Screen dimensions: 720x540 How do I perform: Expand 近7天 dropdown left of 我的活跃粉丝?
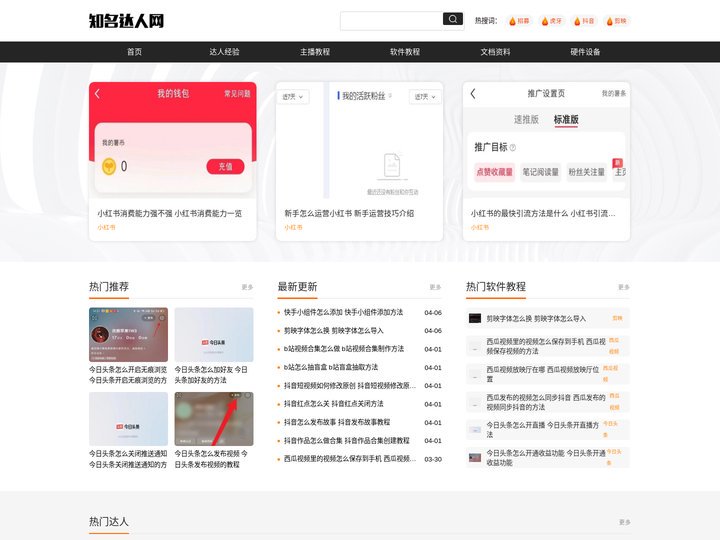(x=292, y=97)
